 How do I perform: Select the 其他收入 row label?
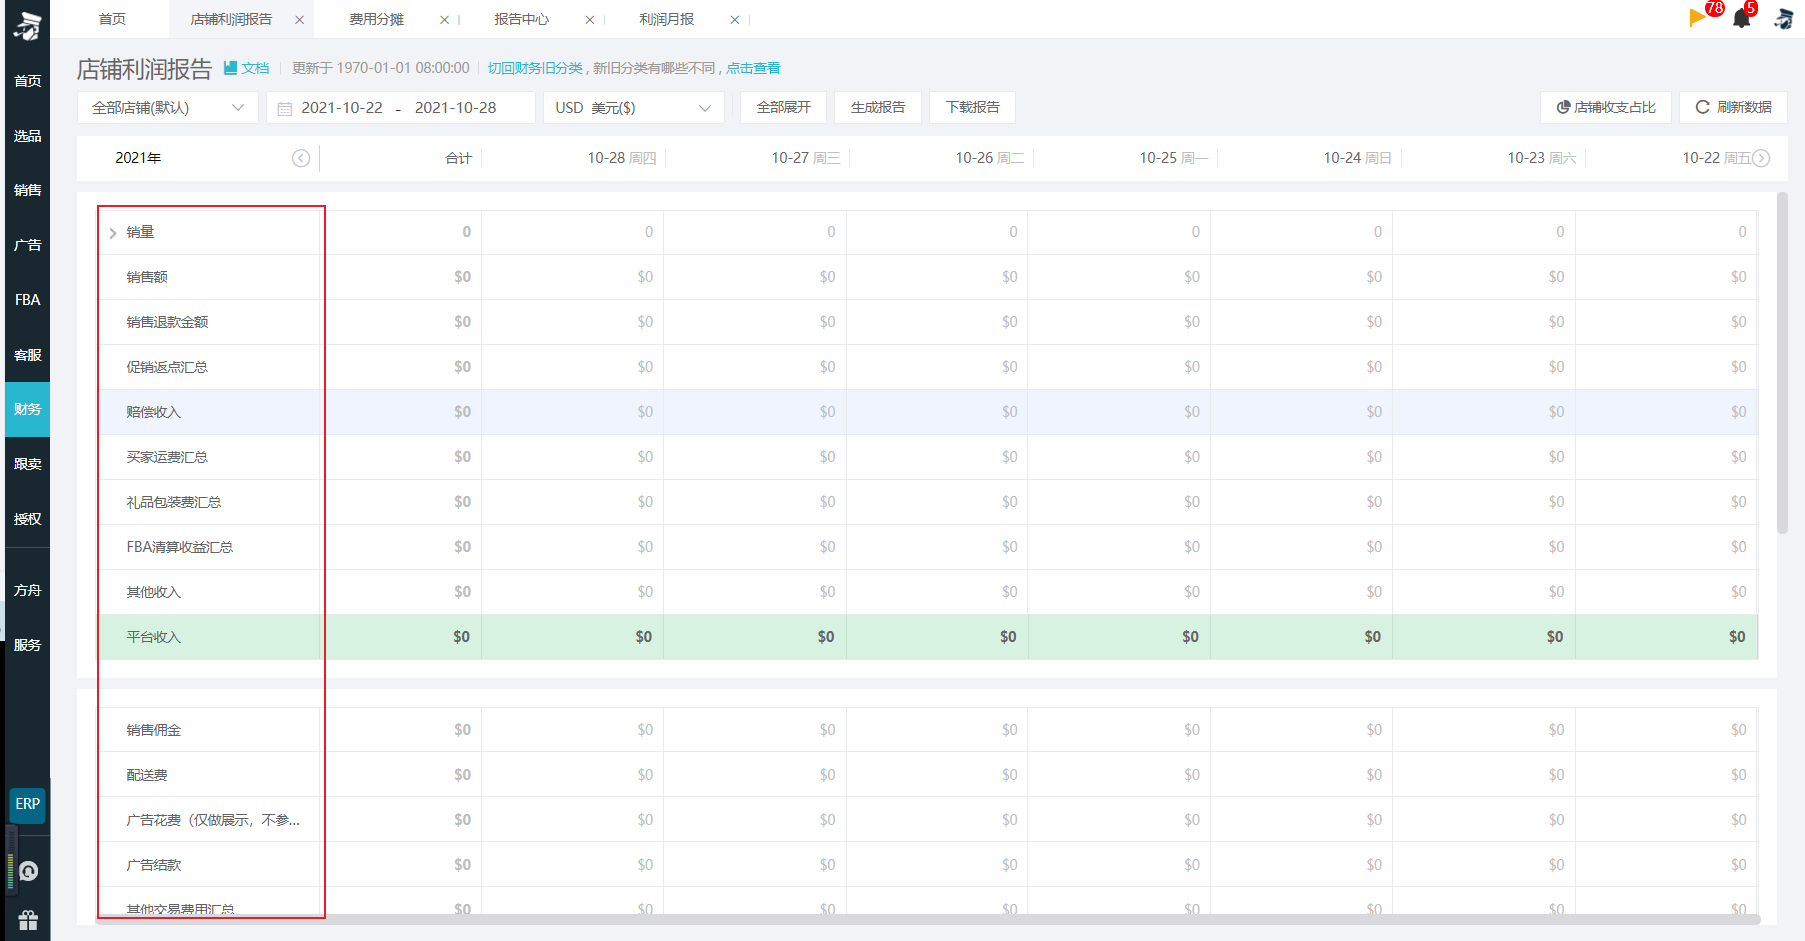[153, 592]
